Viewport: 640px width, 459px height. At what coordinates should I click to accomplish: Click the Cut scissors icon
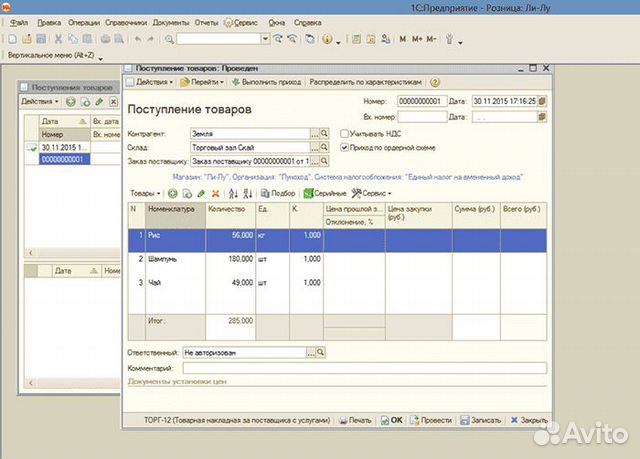pyautogui.click(x=58, y=39)
